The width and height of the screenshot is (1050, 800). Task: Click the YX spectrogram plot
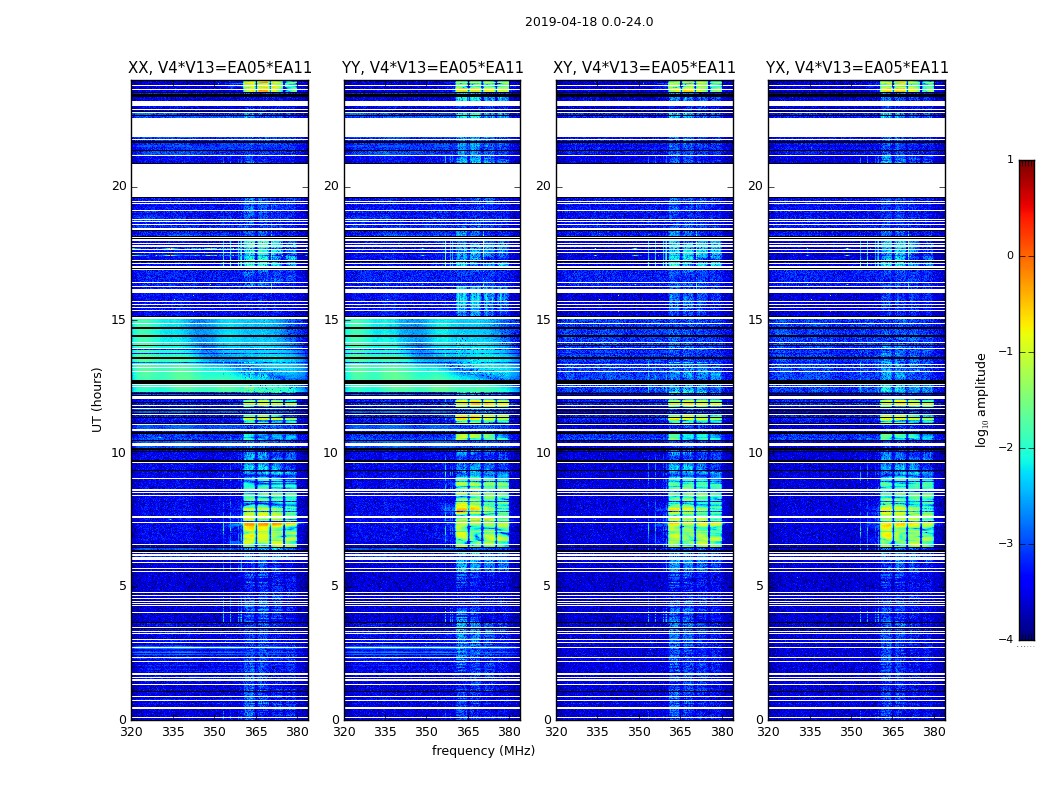857,400
